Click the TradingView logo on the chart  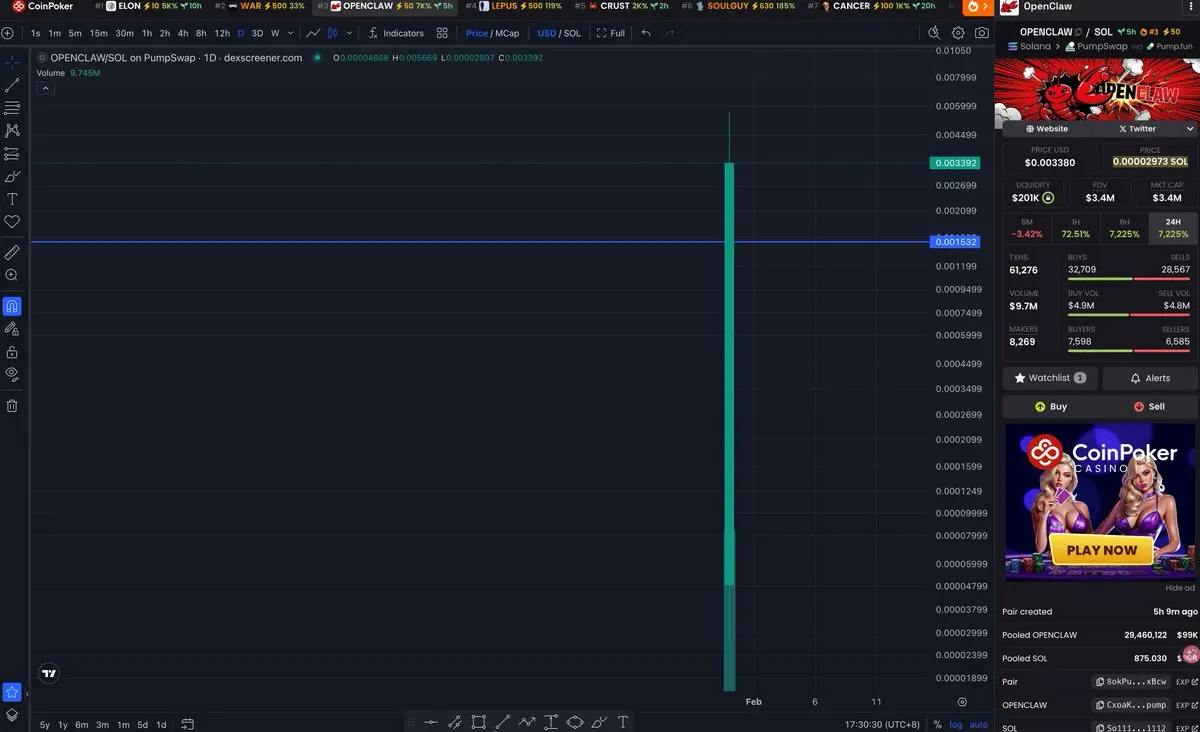tap(47, 674)
